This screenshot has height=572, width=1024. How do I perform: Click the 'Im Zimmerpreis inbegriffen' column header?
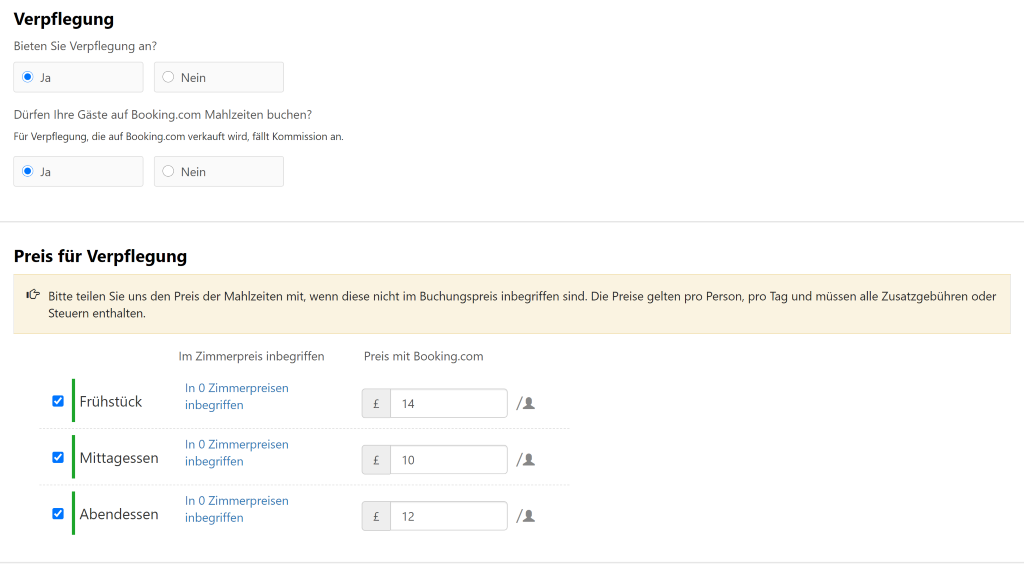[x=251, y=356]
